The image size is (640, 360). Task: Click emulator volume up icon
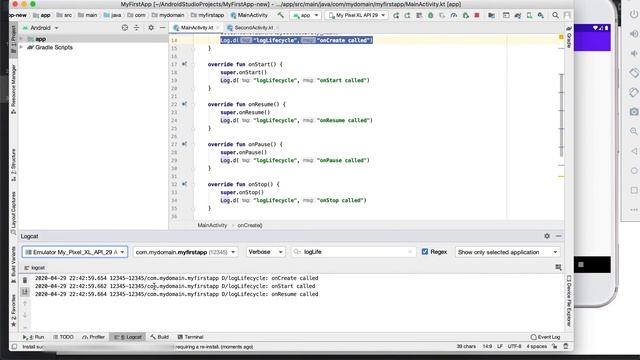pyautogui.click(x=634, y=34)
